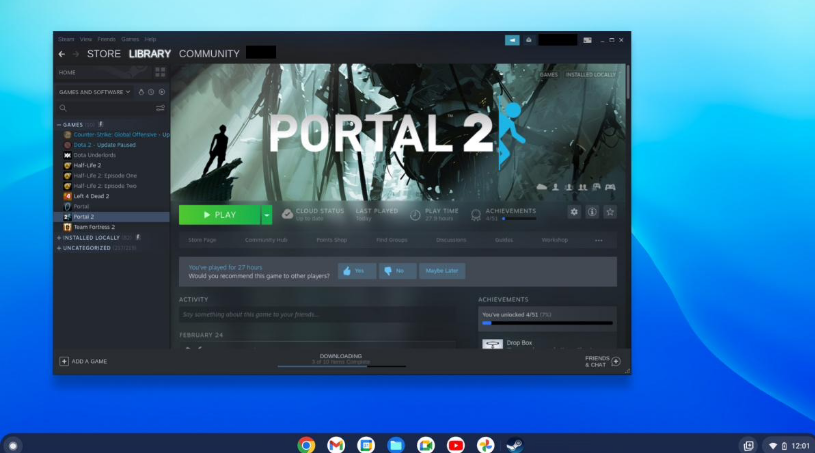Image resolution: width=815 pixels, height=453 pixels.
Task: Open the Friends menu
Action: (x=107, y=39)
